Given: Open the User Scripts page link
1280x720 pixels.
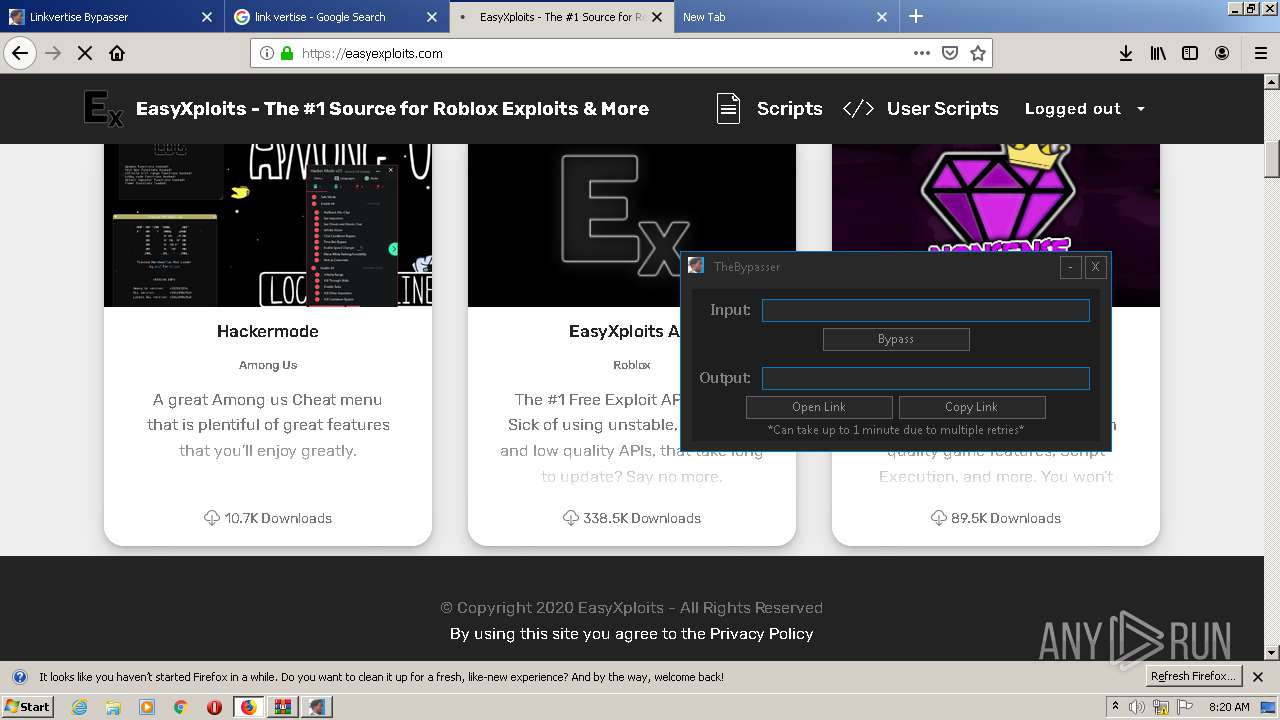Looking at the screenshot, I should 943,109.
